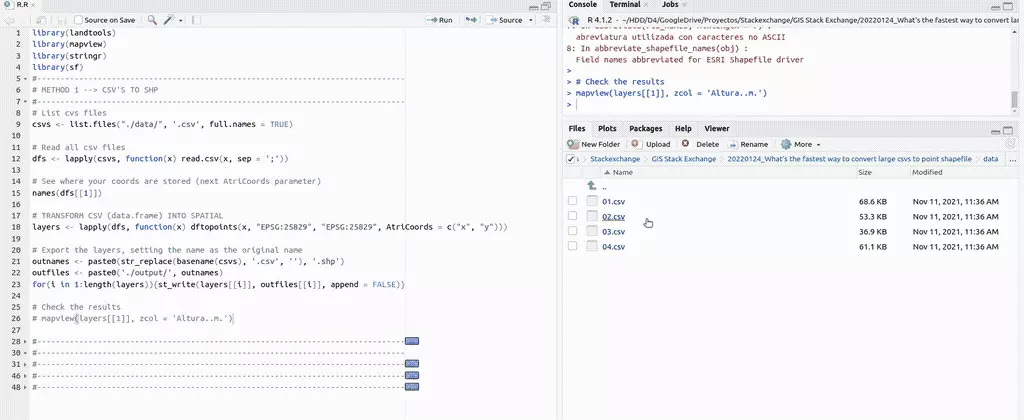Open the More dropdown arrow in Files
The image size is (1024, 420).
(818, 145)
